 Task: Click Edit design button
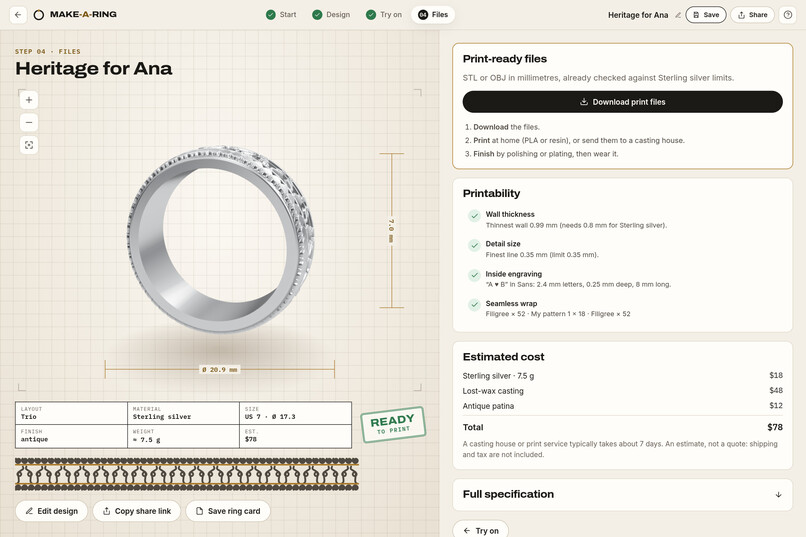pyautogui.click(x=51, y=511)
